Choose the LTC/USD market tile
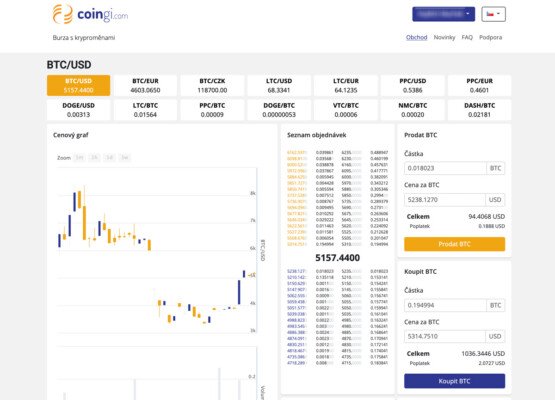The width and height of the screenshot is (555, 400). coord(279,85)
